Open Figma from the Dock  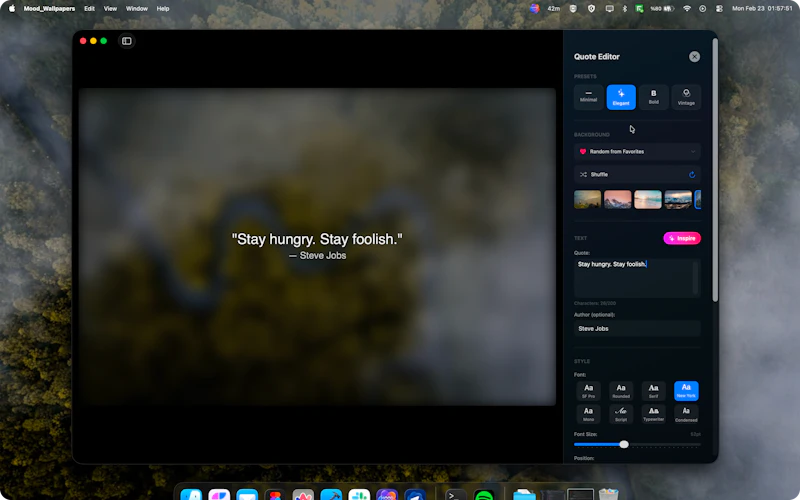coord(275,495)
